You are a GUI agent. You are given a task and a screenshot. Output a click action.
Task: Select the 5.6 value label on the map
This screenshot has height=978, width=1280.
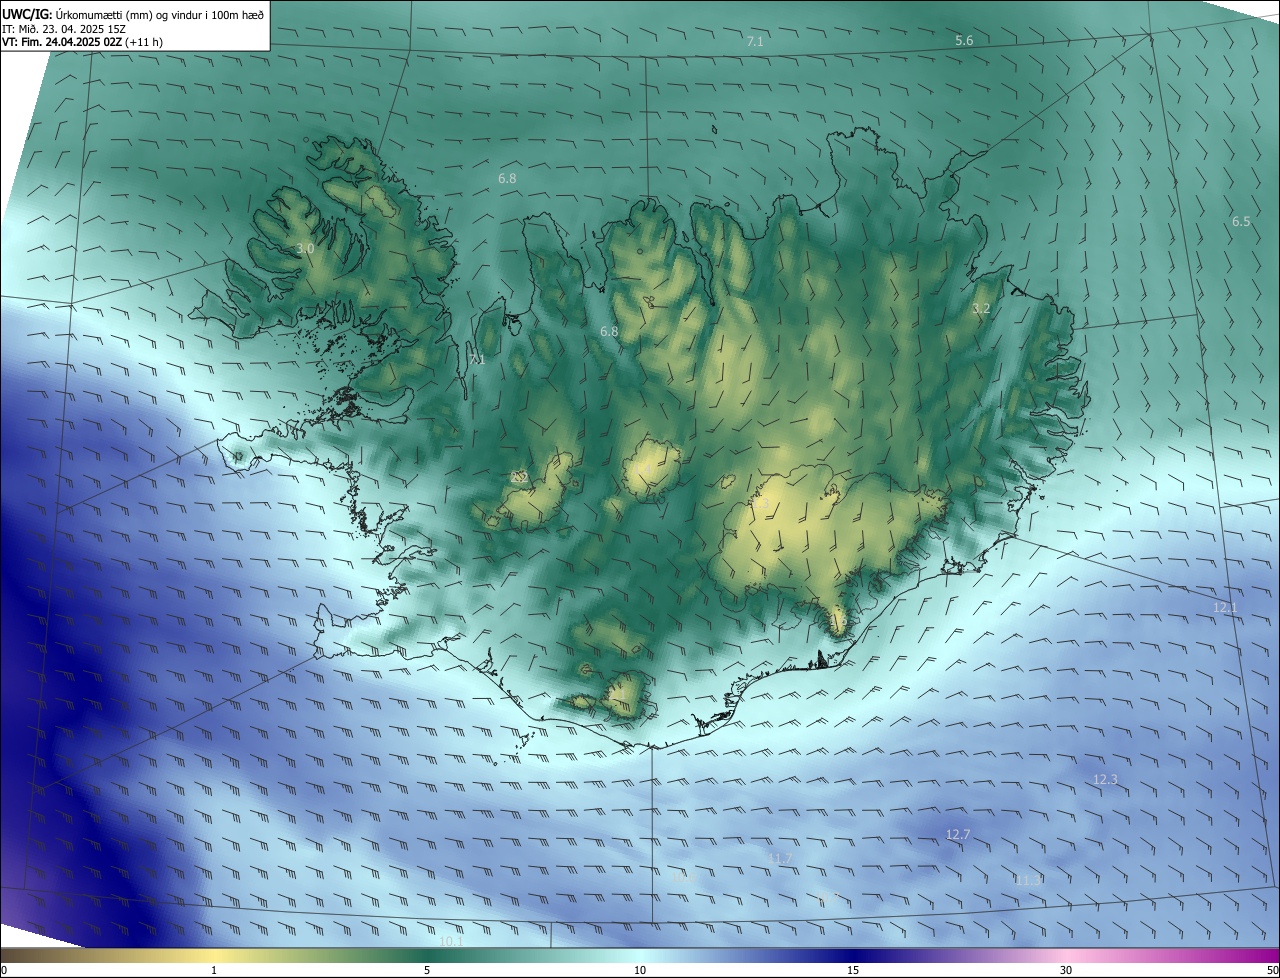964,40
